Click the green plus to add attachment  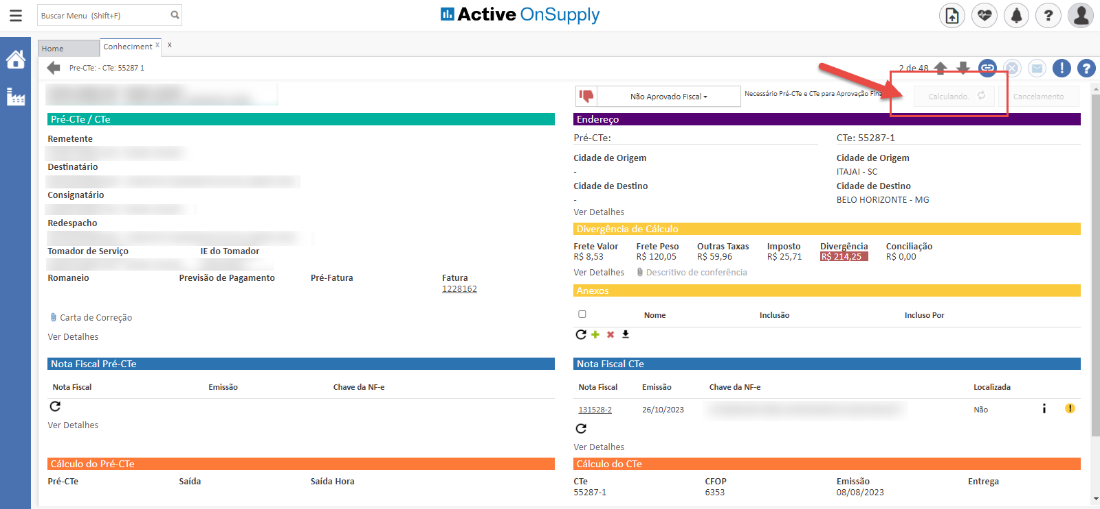595,334
